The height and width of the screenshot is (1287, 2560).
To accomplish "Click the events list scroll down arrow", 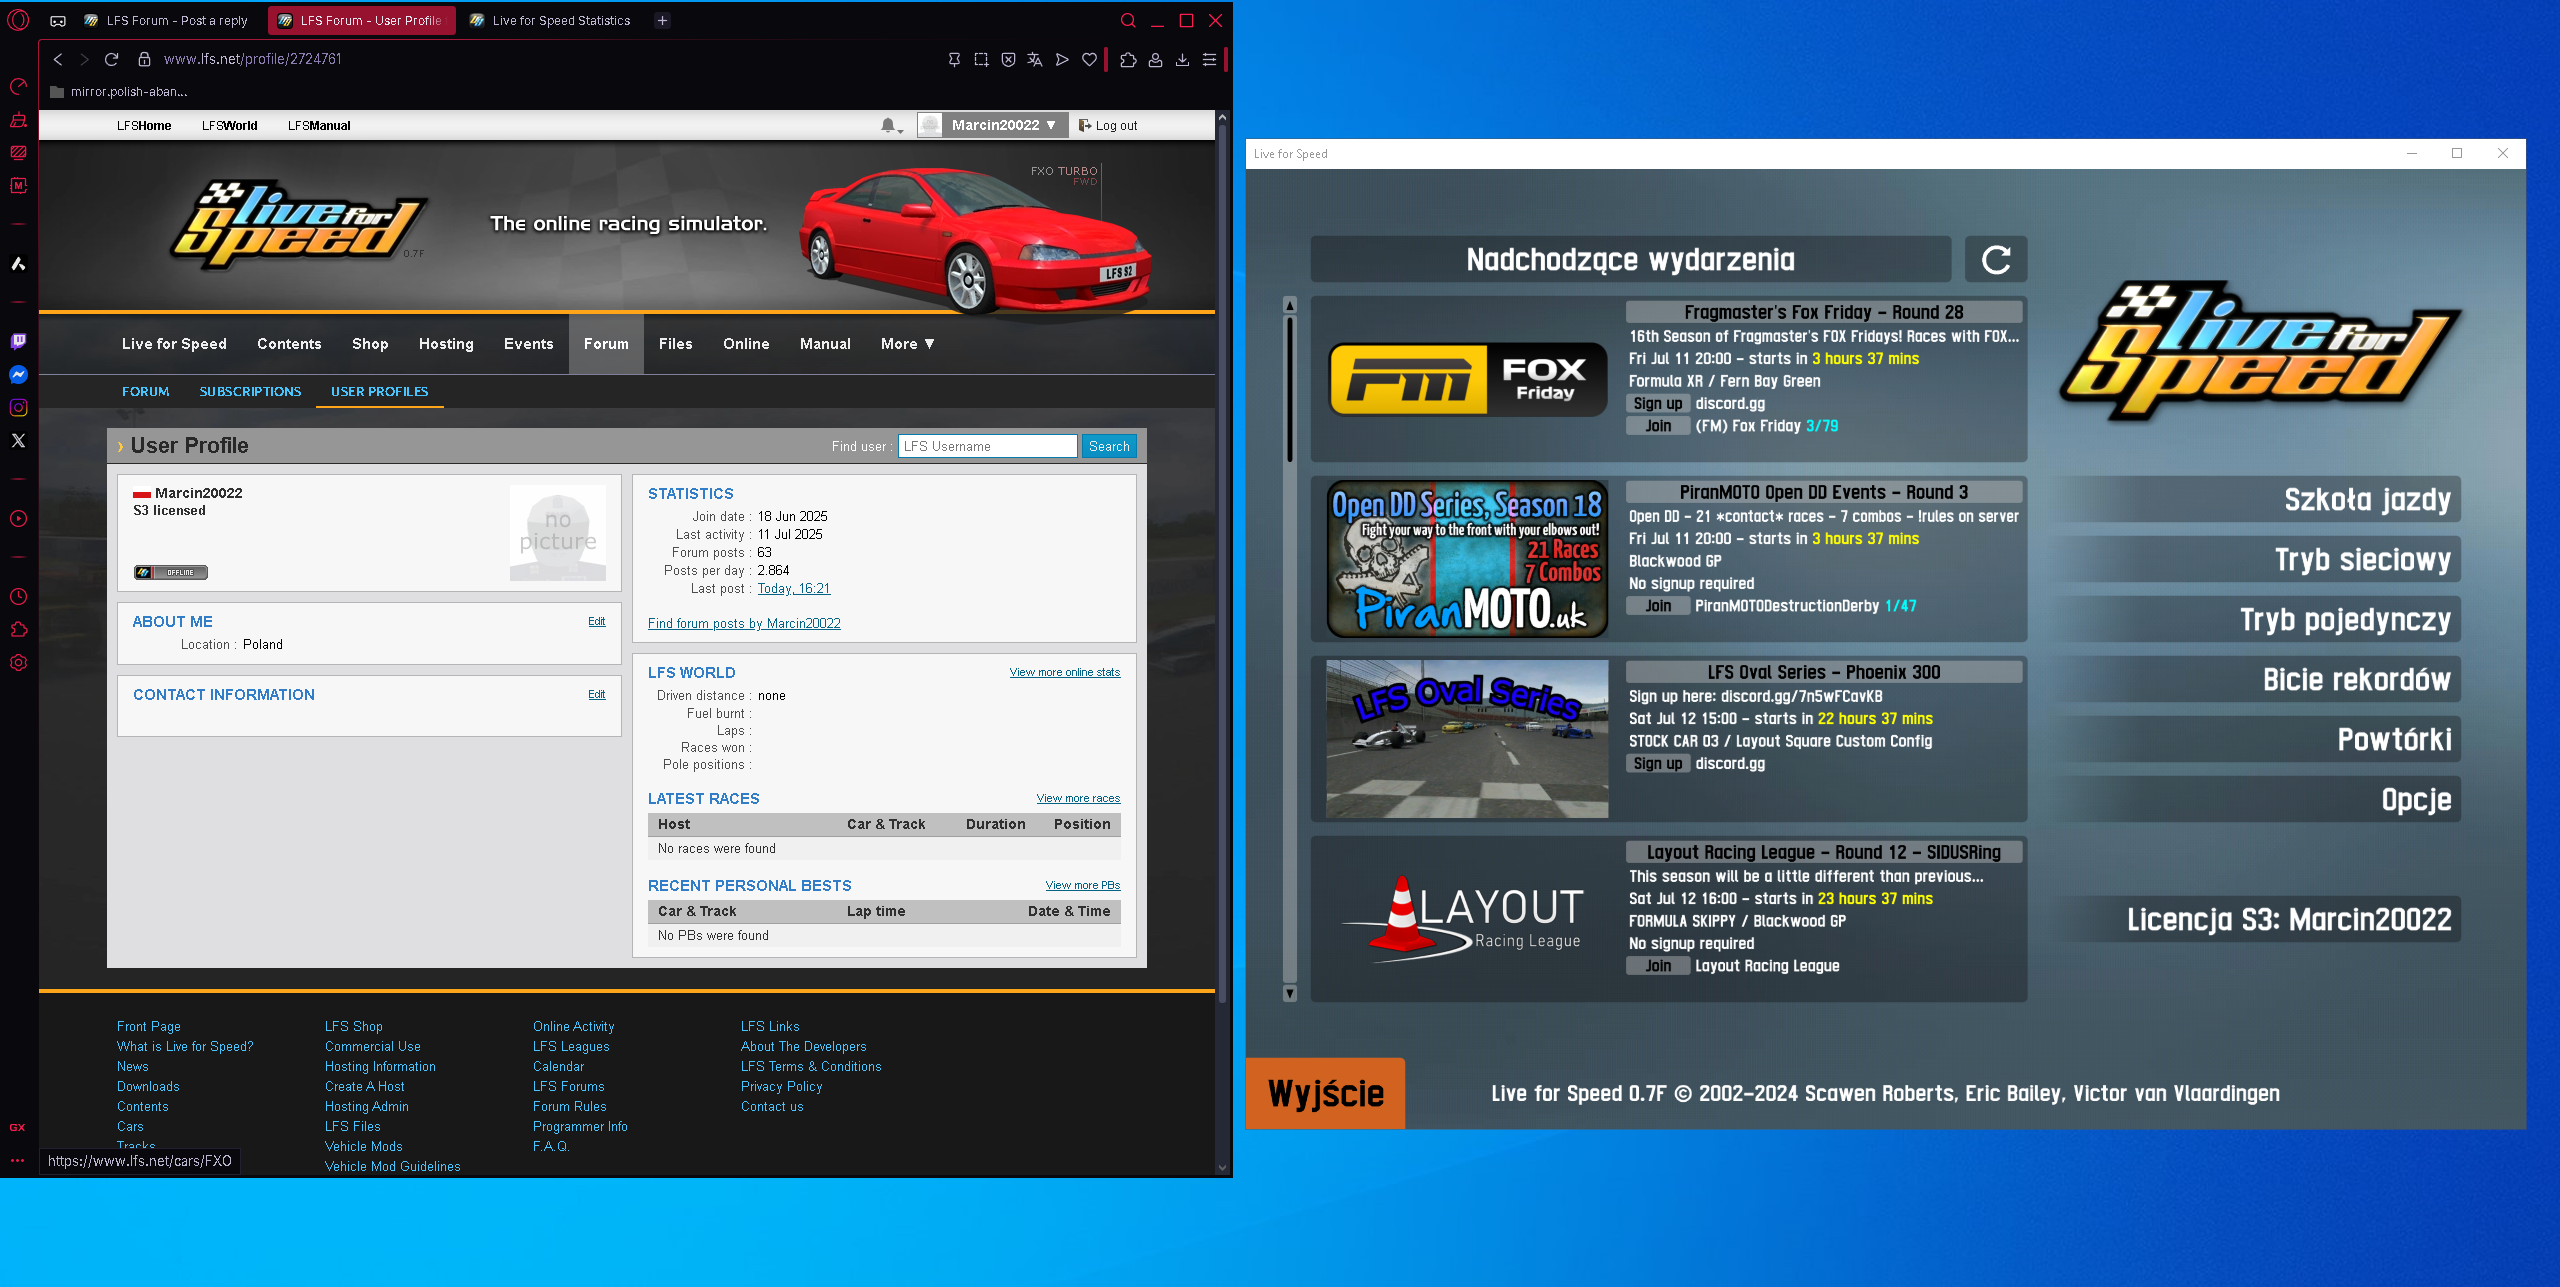I will click(x=1290, y=993).
